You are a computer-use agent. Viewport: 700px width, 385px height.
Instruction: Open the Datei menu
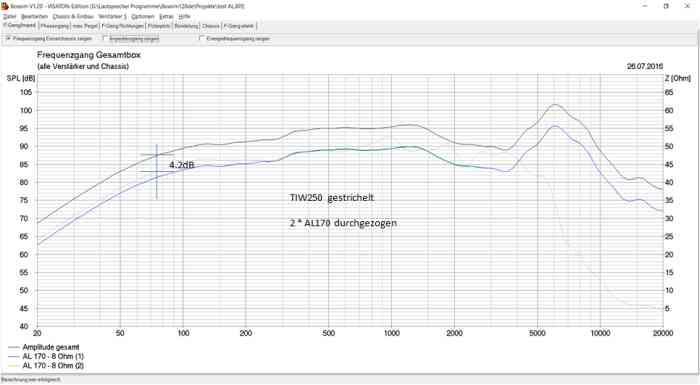click(x=9, y=17)
